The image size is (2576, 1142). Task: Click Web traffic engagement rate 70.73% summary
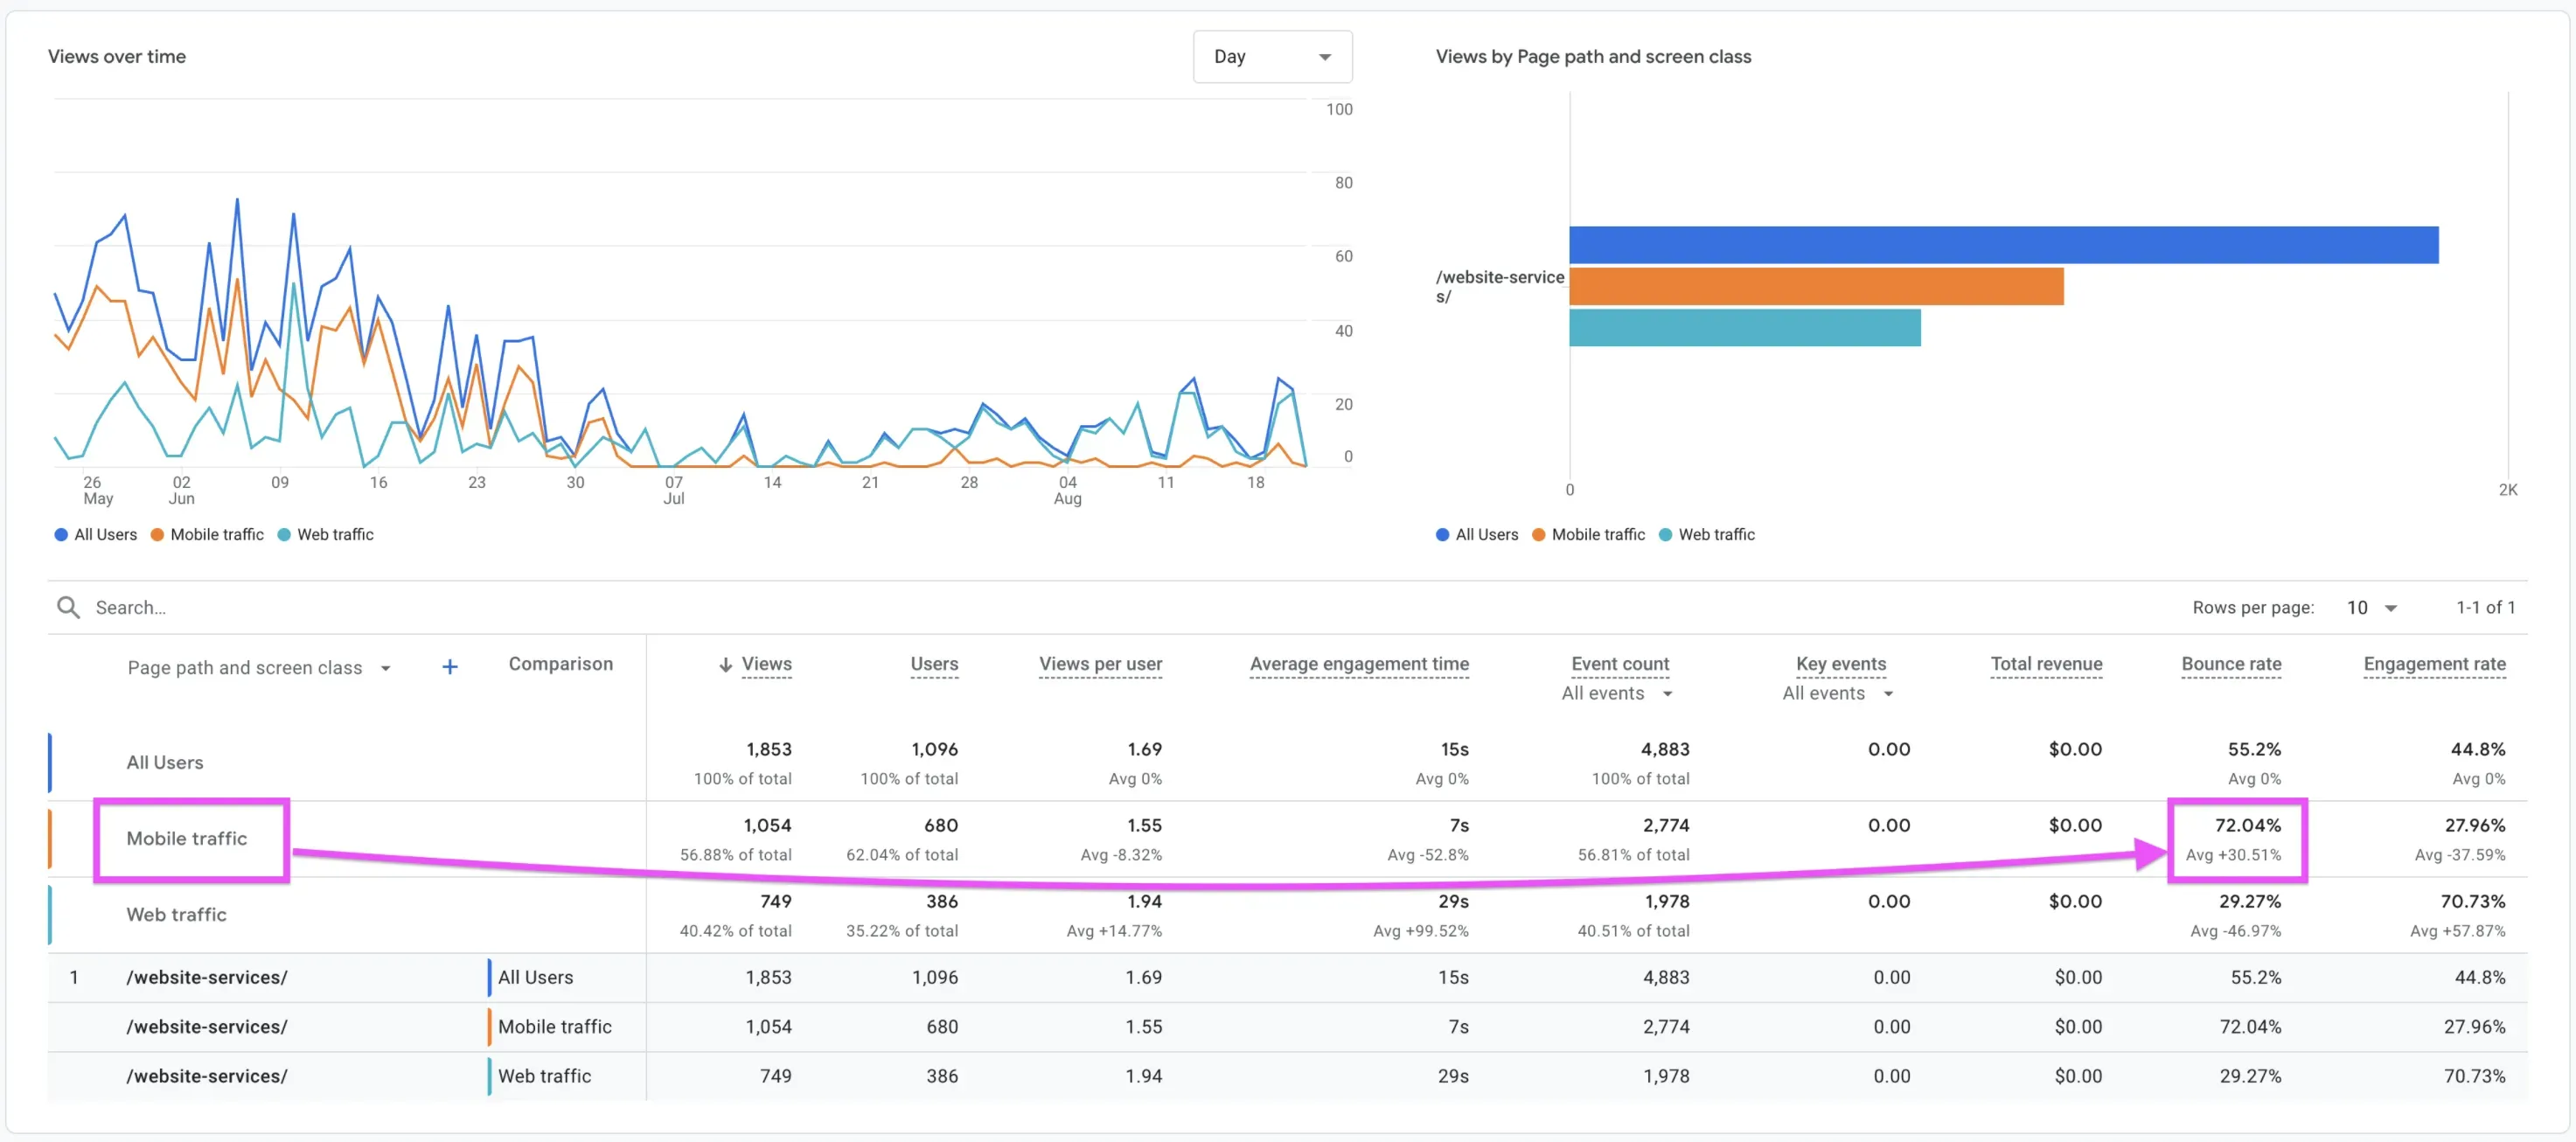(2472, 901)
